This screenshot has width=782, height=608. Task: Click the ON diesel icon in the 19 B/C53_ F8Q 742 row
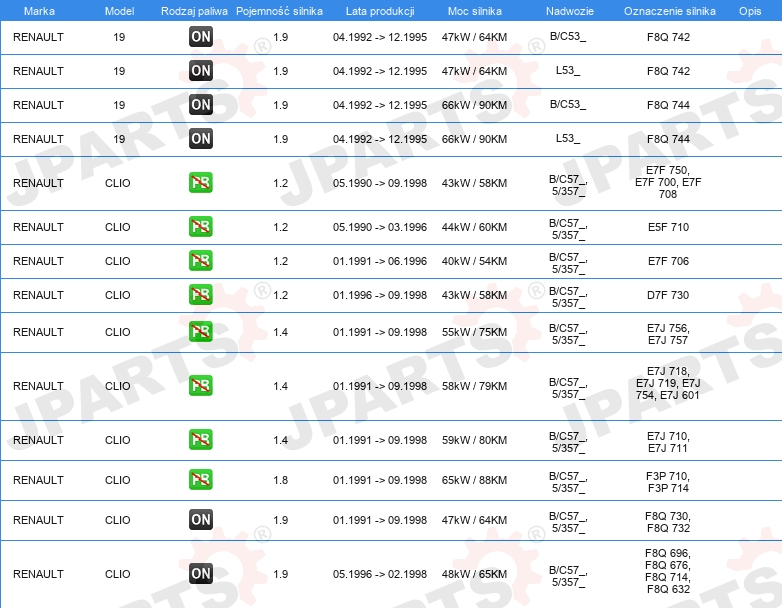pos(201,36)
